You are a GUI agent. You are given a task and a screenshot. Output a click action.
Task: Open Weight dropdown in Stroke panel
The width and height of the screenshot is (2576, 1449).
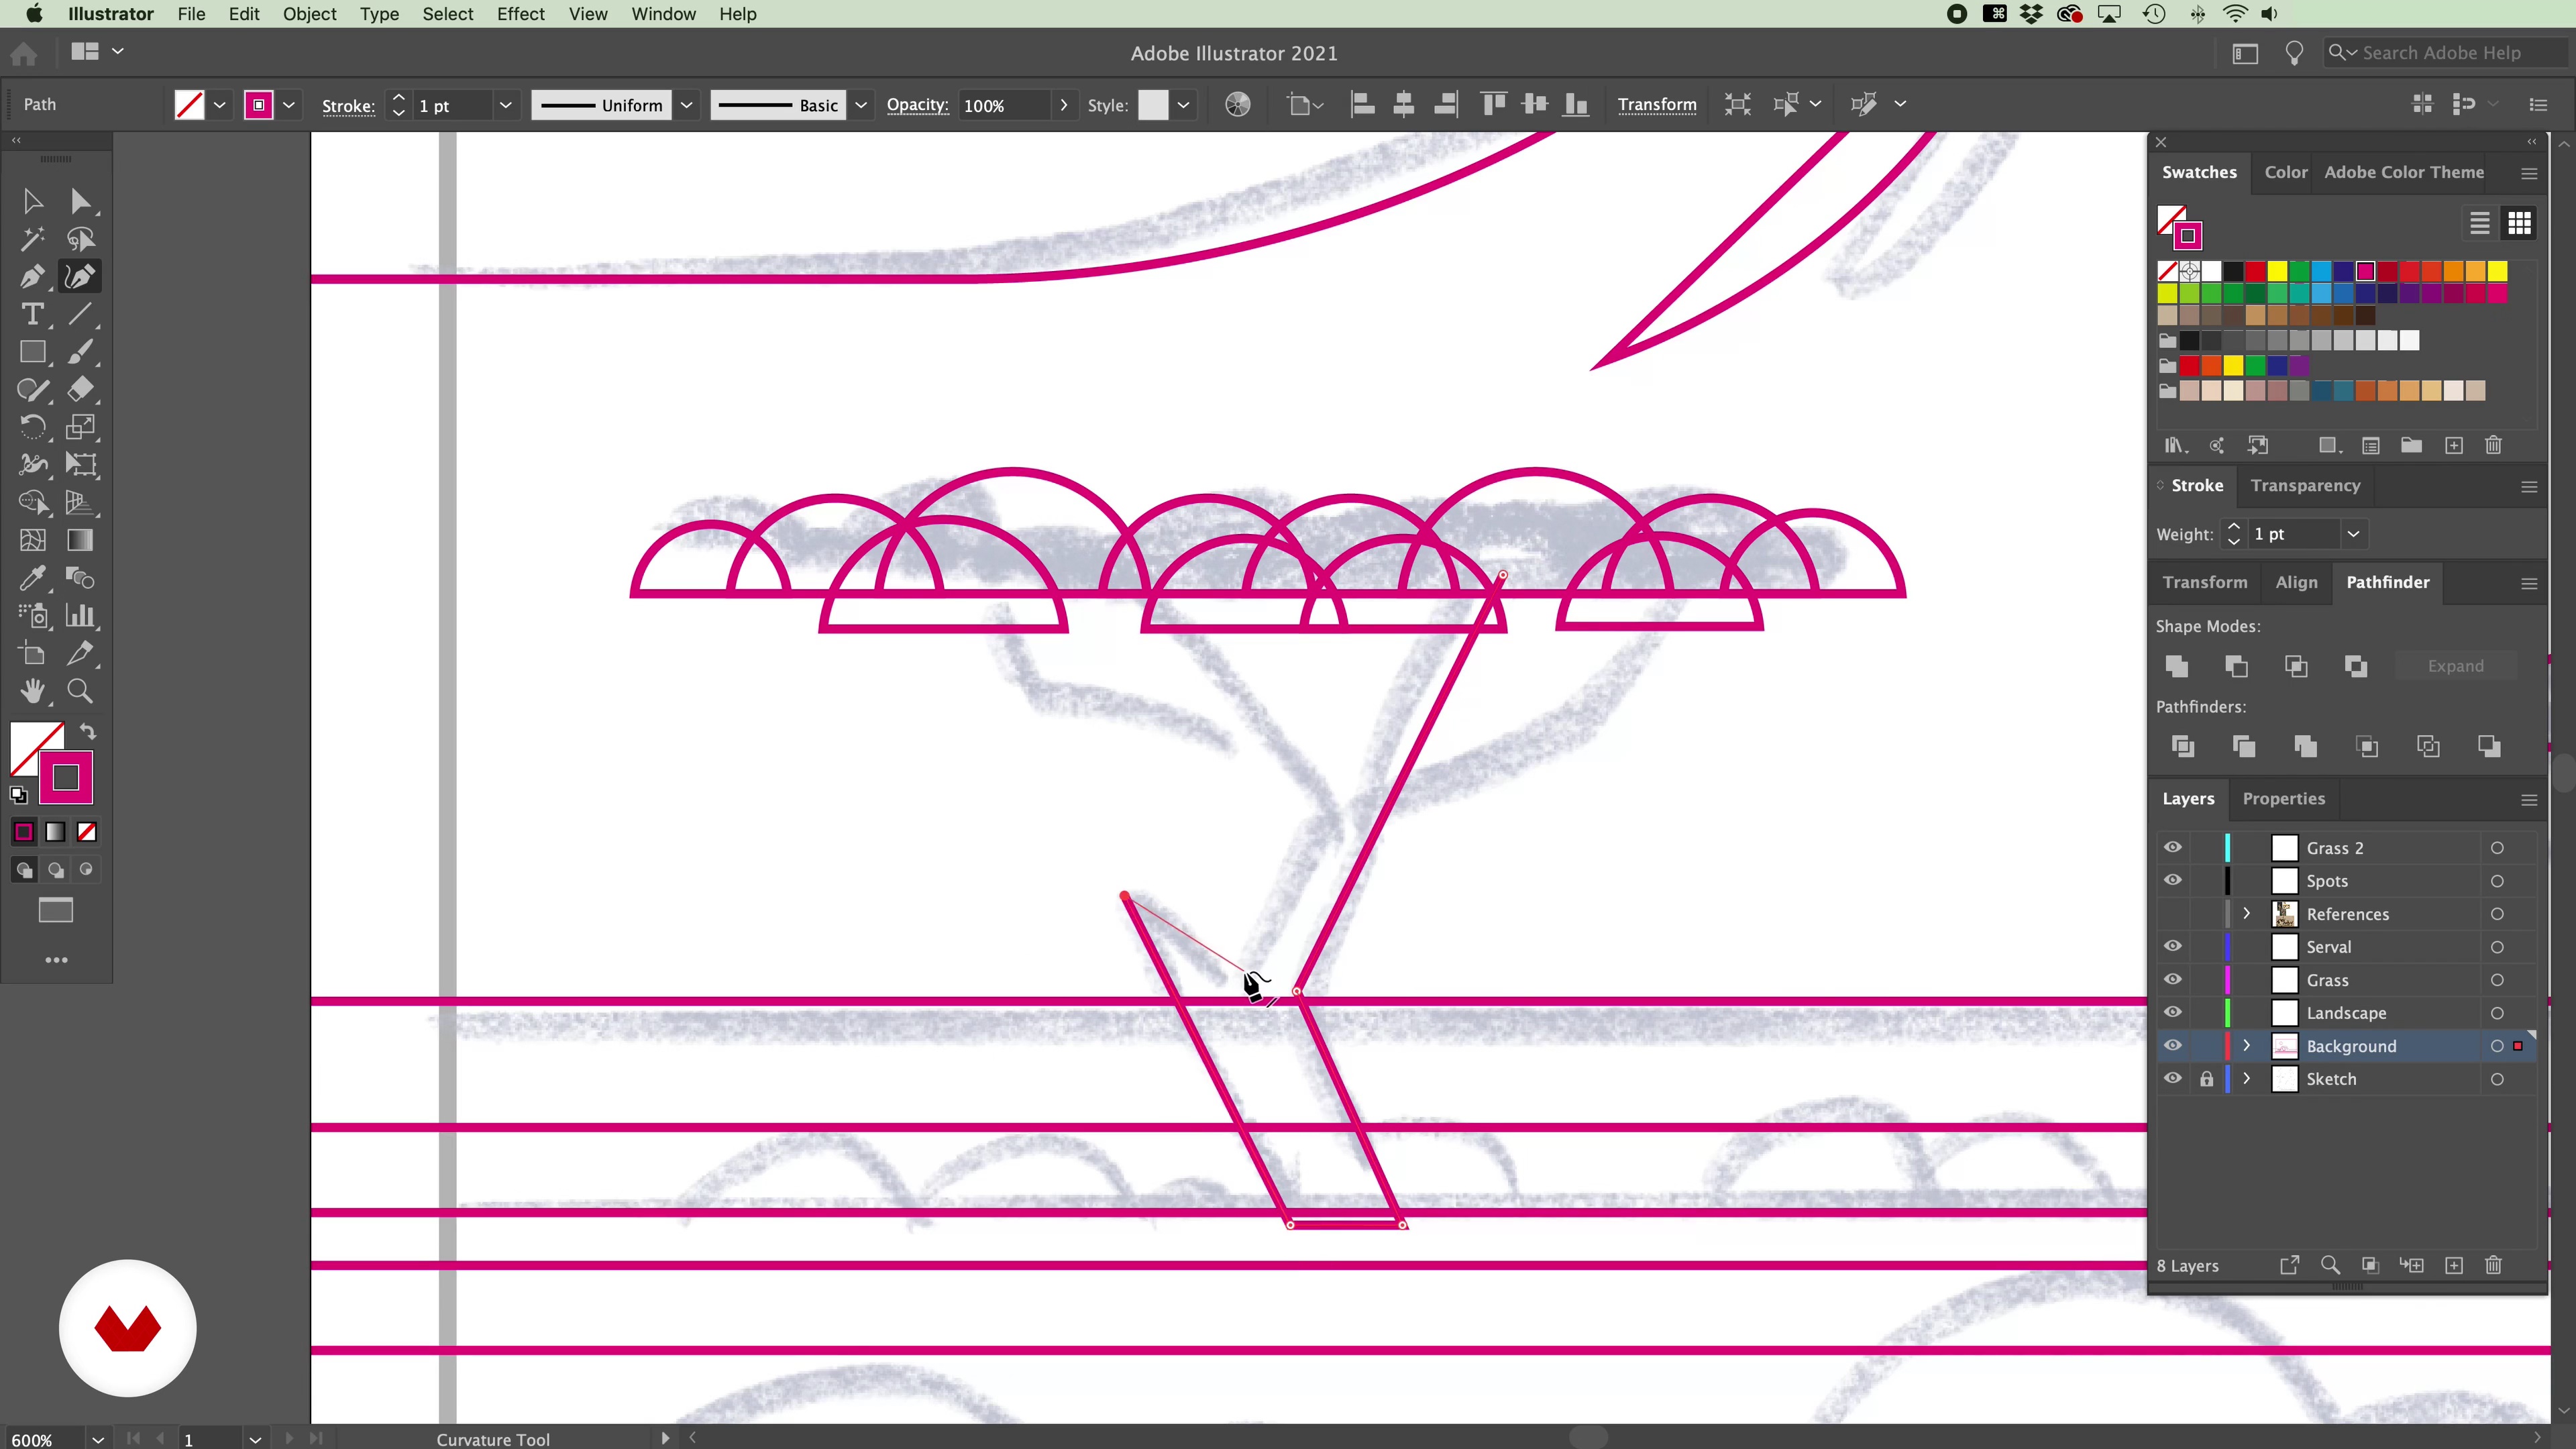tap(2354, 534)
